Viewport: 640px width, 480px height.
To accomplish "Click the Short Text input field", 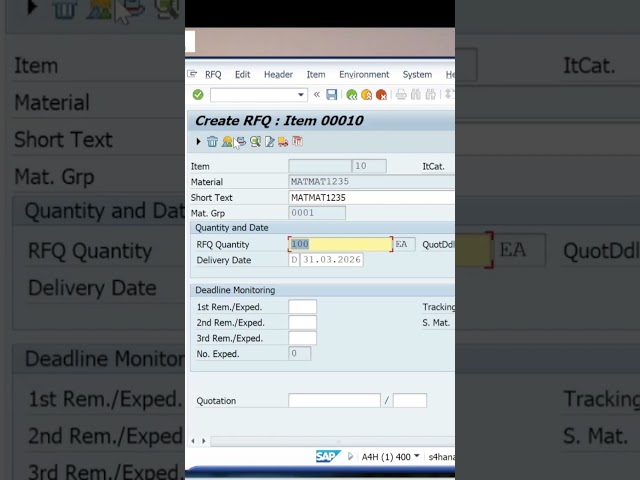I will point(371,198).
